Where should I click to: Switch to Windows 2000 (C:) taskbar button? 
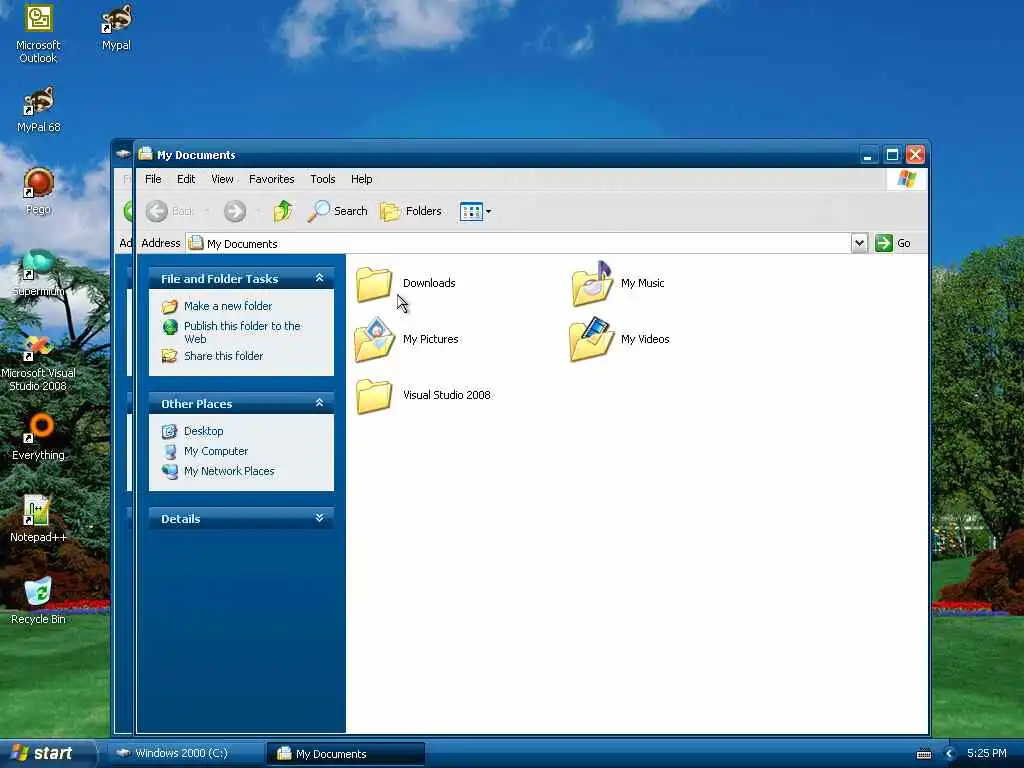click(x=185, y=754)
